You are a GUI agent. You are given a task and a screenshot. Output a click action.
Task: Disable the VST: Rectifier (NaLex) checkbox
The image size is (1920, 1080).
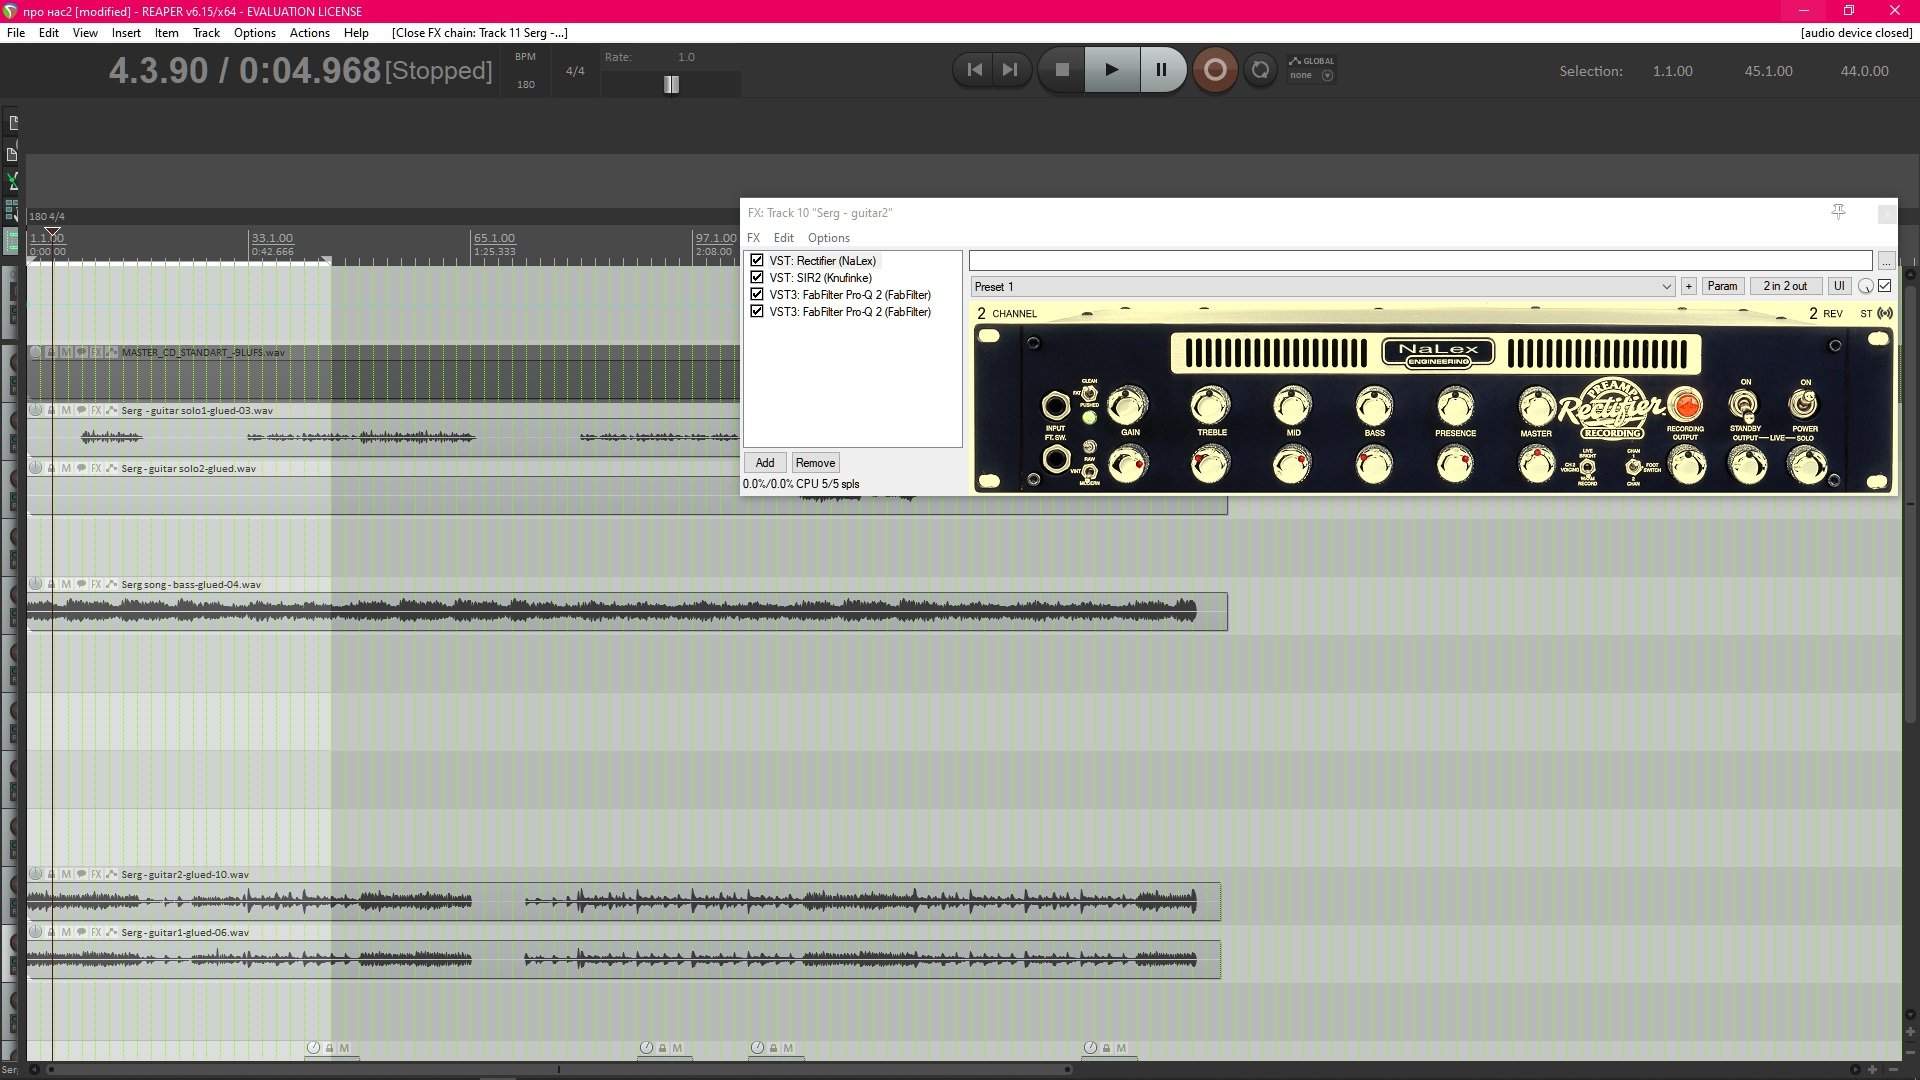[757, 261]
